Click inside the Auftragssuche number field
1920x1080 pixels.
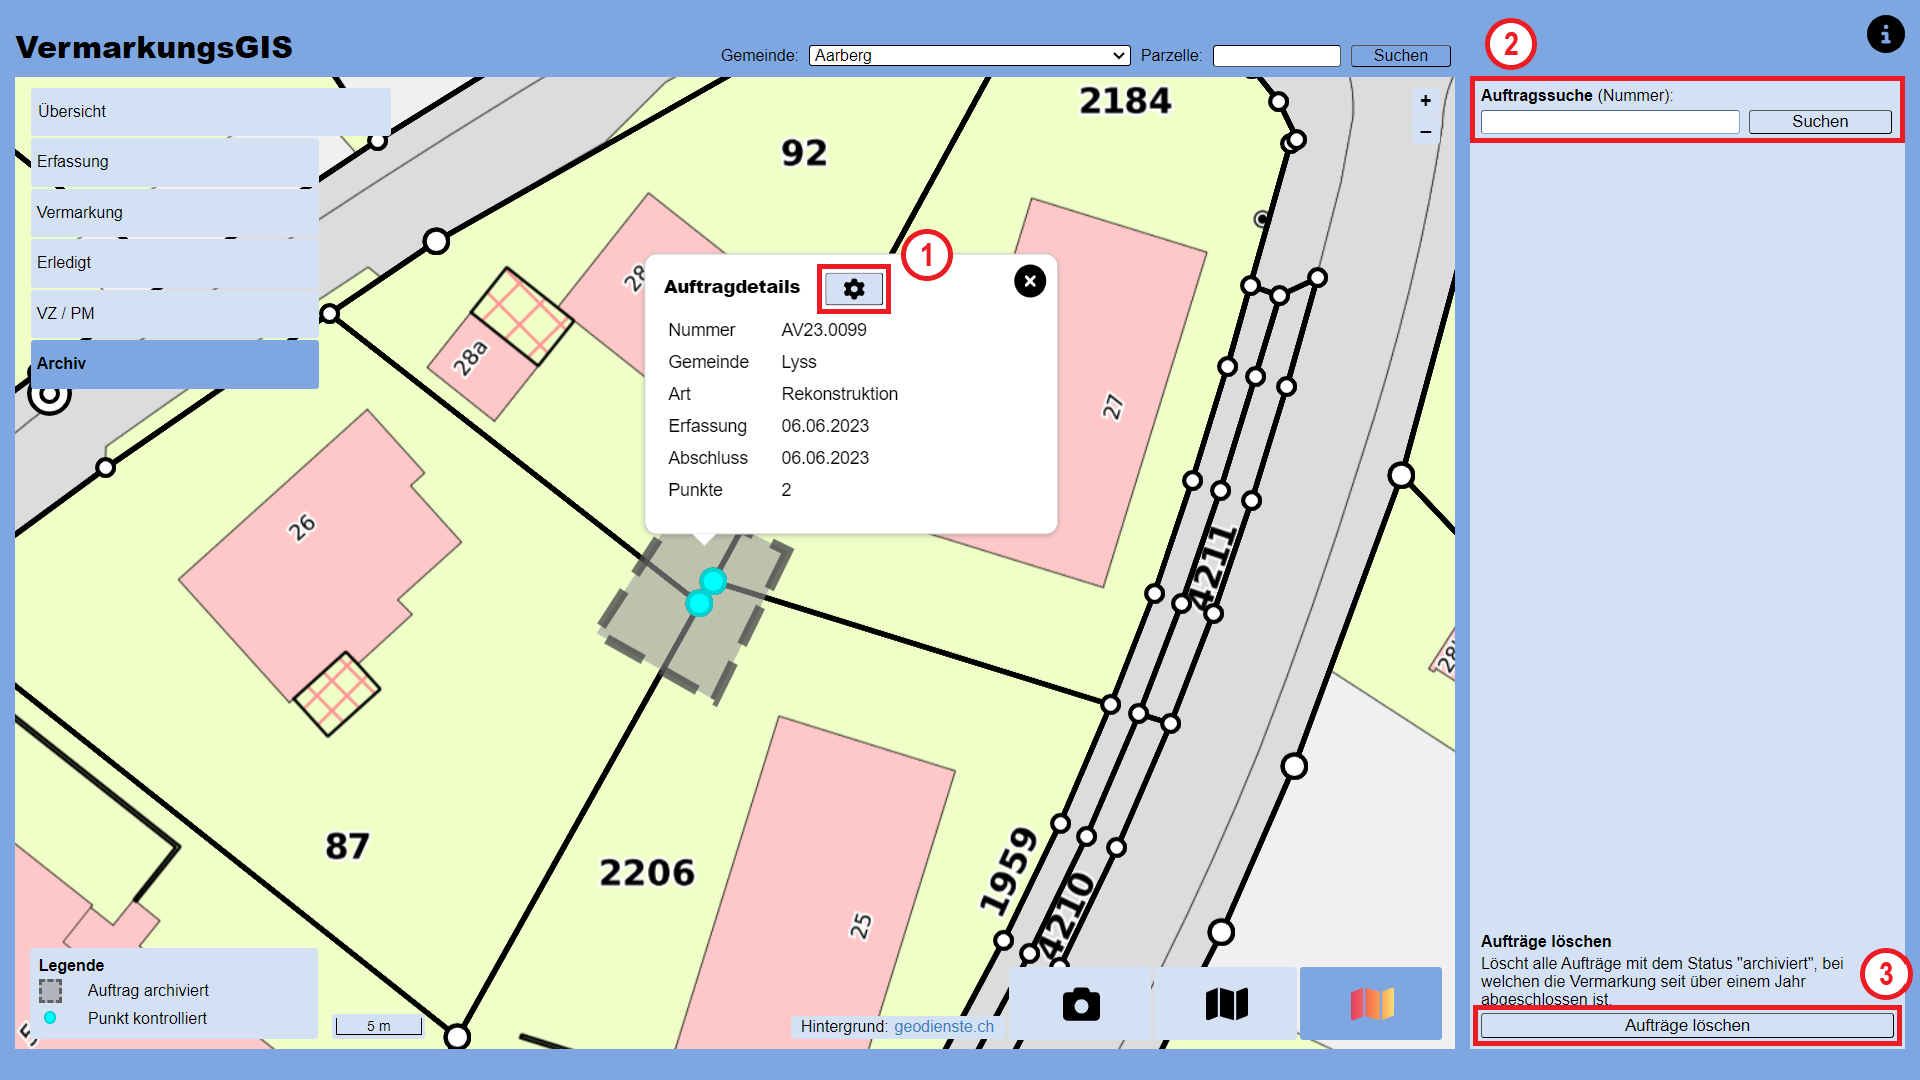coord(1610,122)
